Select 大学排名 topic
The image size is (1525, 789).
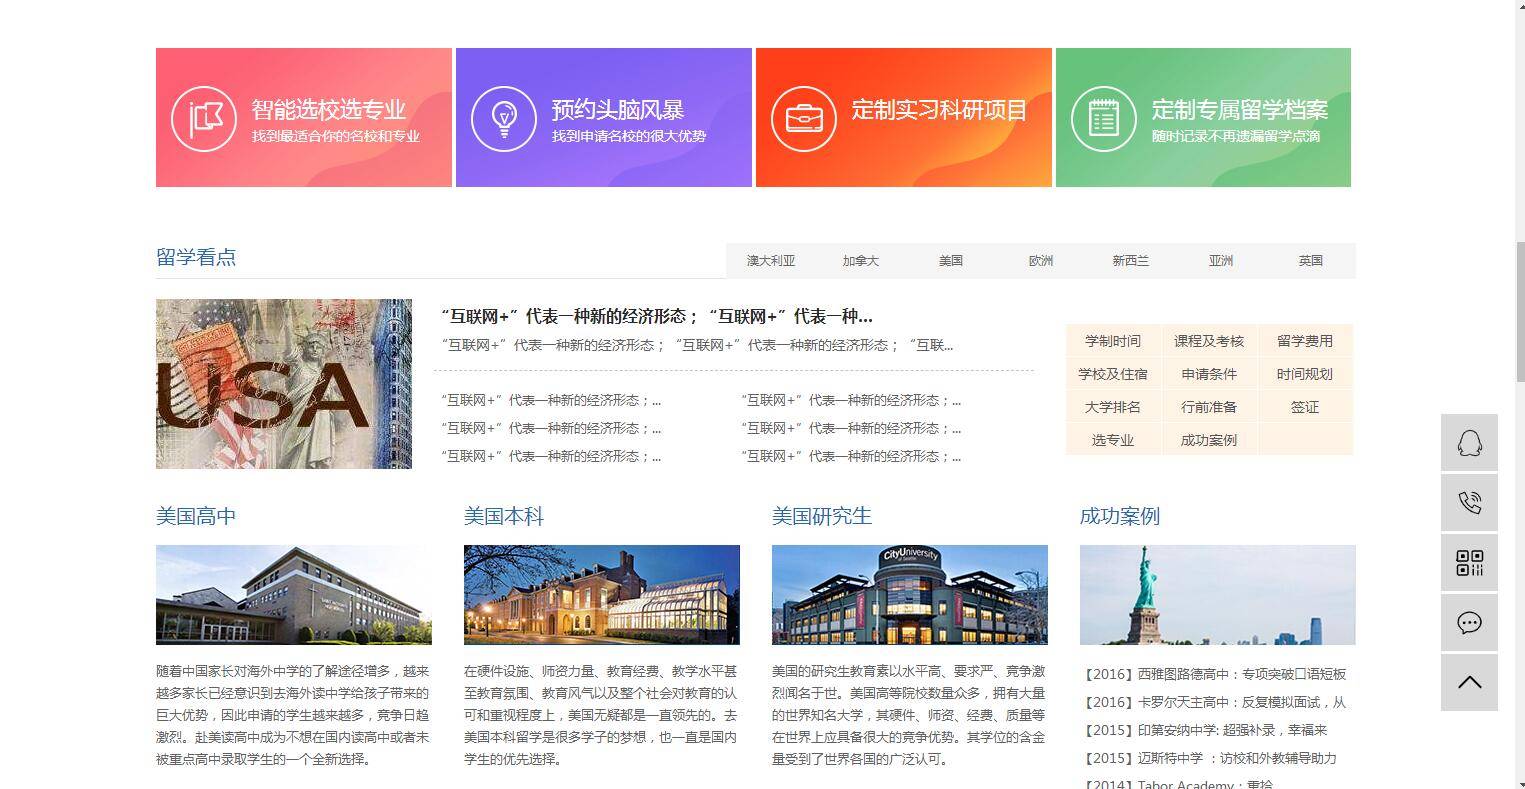tap(1113, 407)
